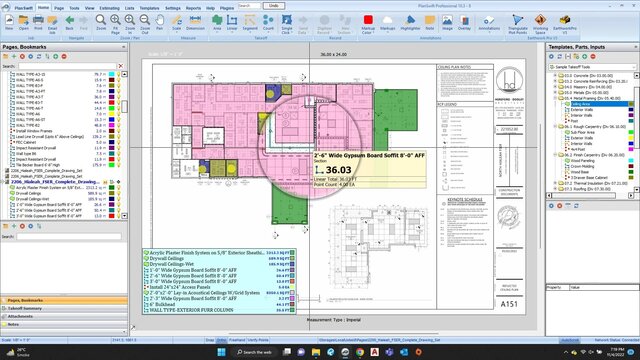The width and height of the screenshot is (640, 360).
Task: Click color swatch for Install Window Frames row
Action: point(111,131)
